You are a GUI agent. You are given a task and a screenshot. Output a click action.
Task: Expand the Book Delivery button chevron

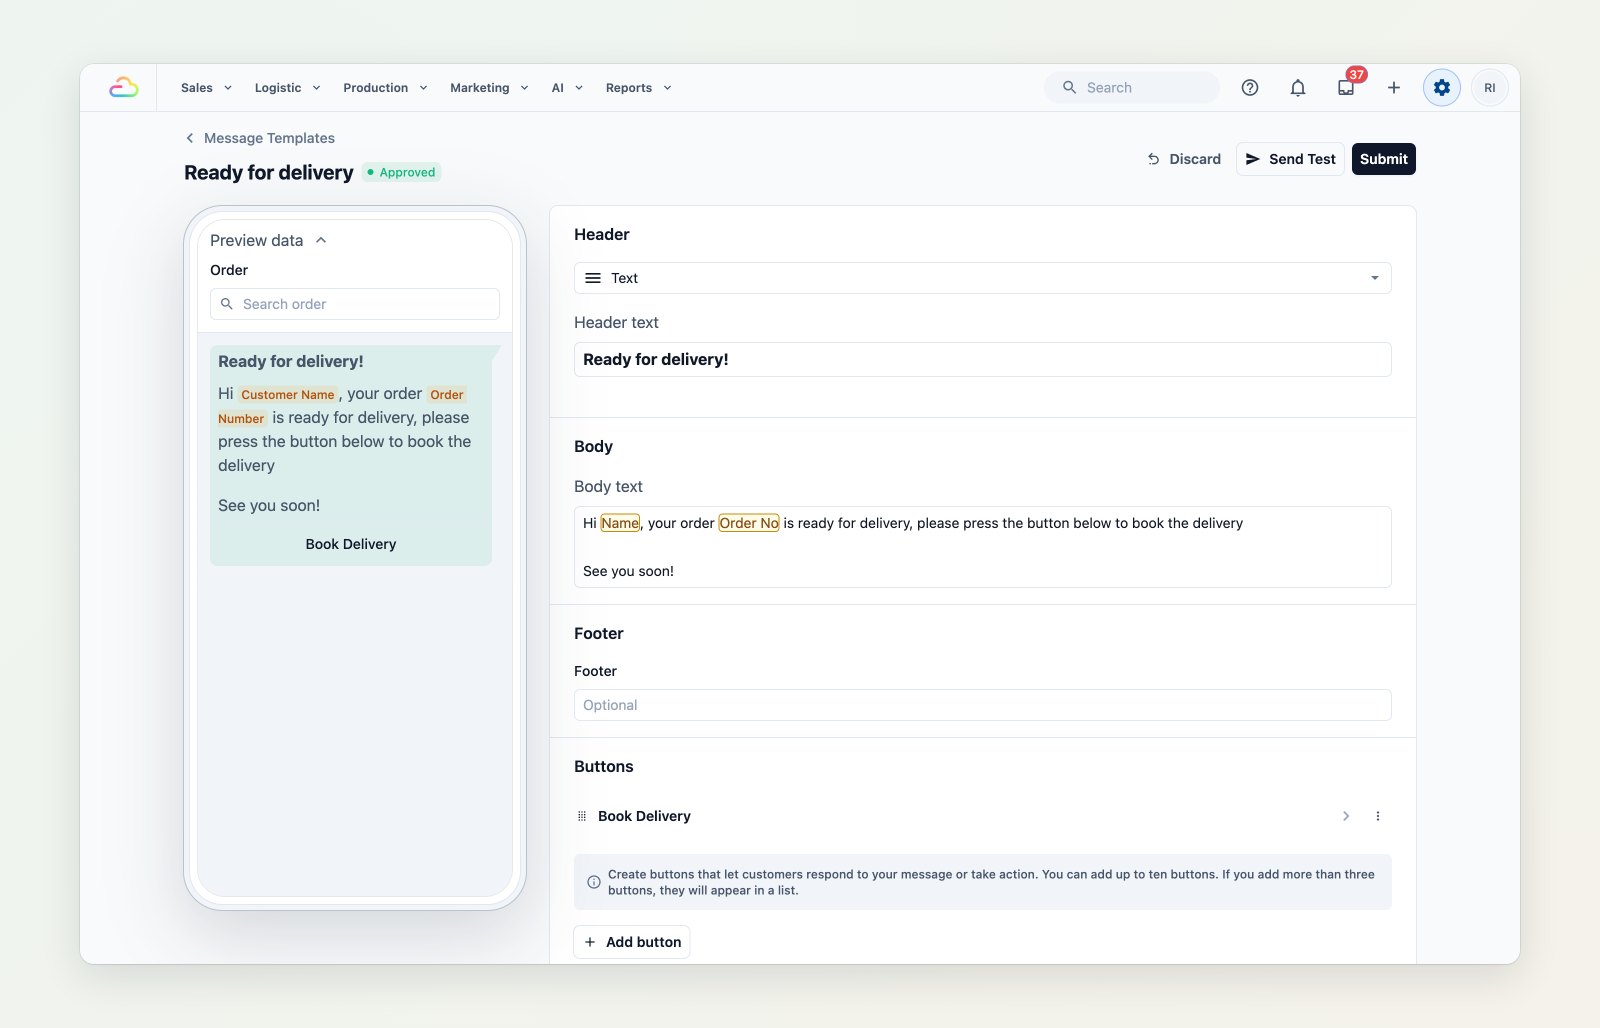[1346, 816]
